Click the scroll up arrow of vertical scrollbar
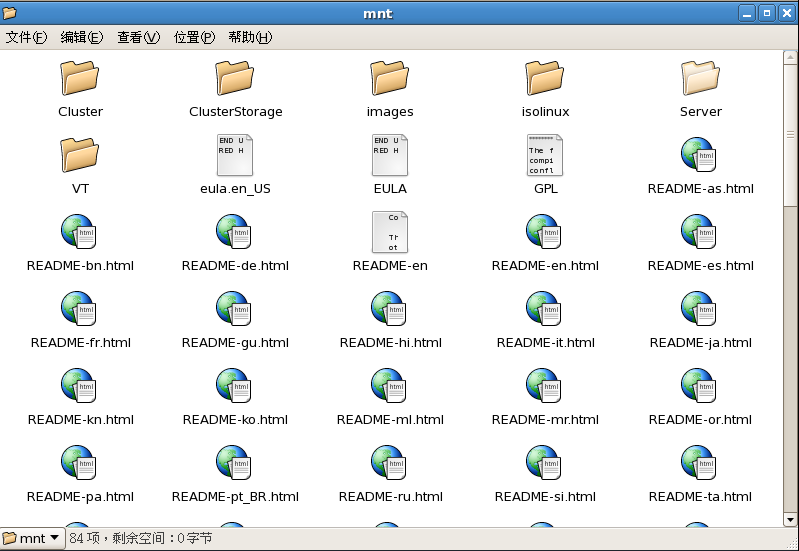 tap(790, 57)
